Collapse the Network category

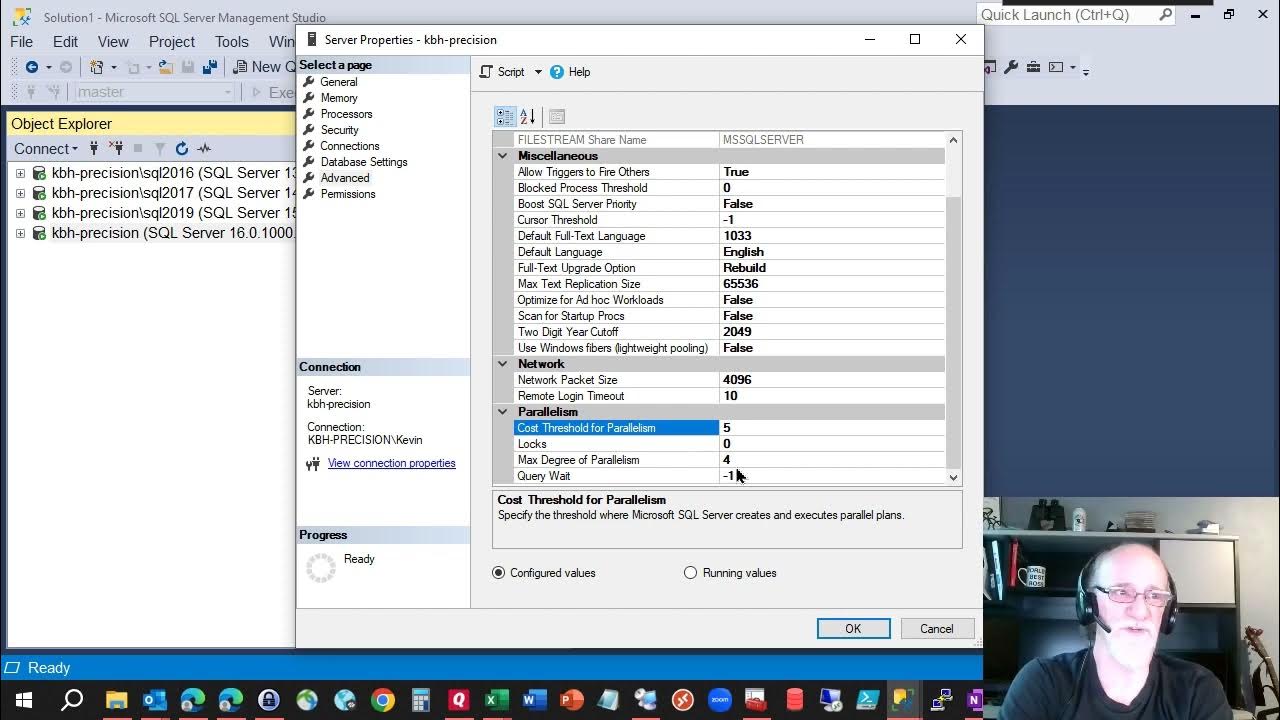click(x=503, y=364)
